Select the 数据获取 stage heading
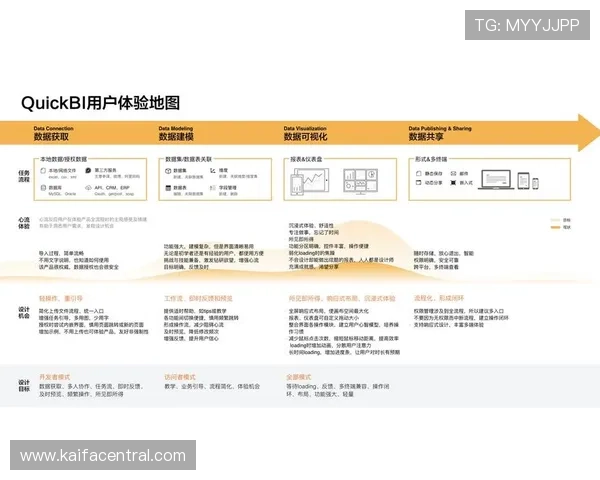Viewport: 600px width, 480px height. click(x=51, y=137)
